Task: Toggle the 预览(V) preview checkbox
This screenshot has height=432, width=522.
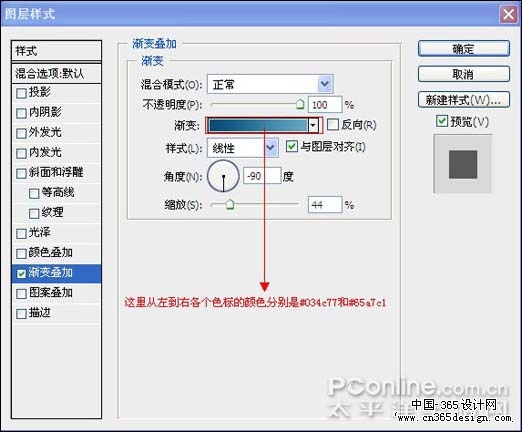Action: (x=442, y=121)
